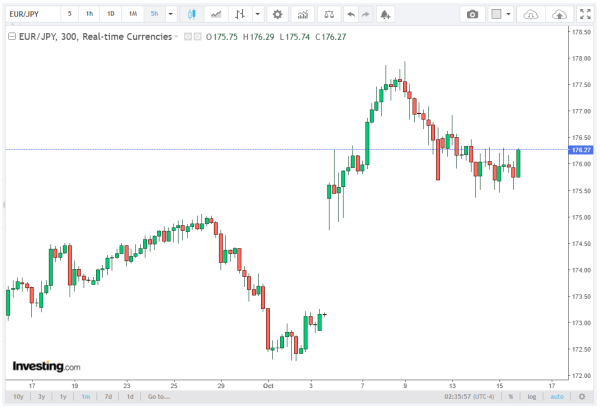Click the EUR/JPY symbol input field
Image resolution: width=600 pixels, height=410 pixels.
point(32,14)
